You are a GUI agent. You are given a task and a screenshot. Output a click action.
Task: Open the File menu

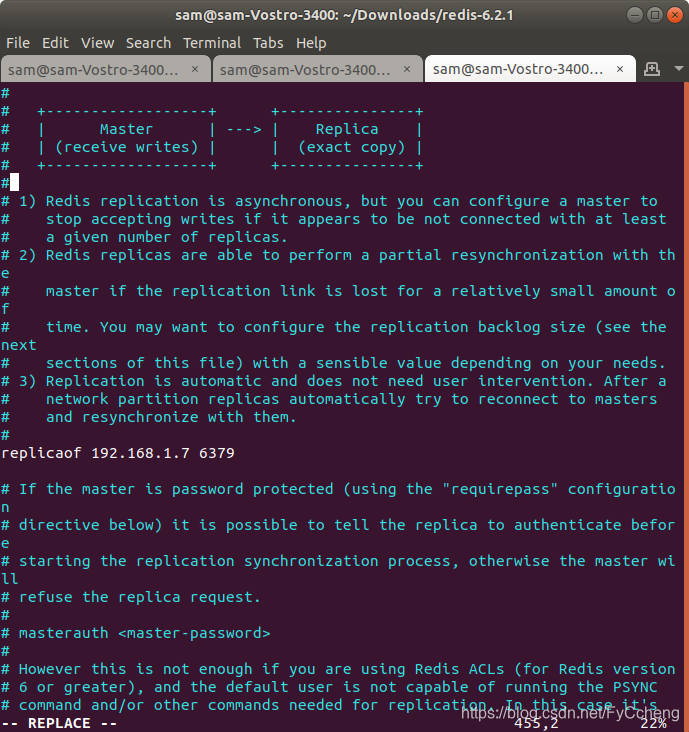[18, 43]
